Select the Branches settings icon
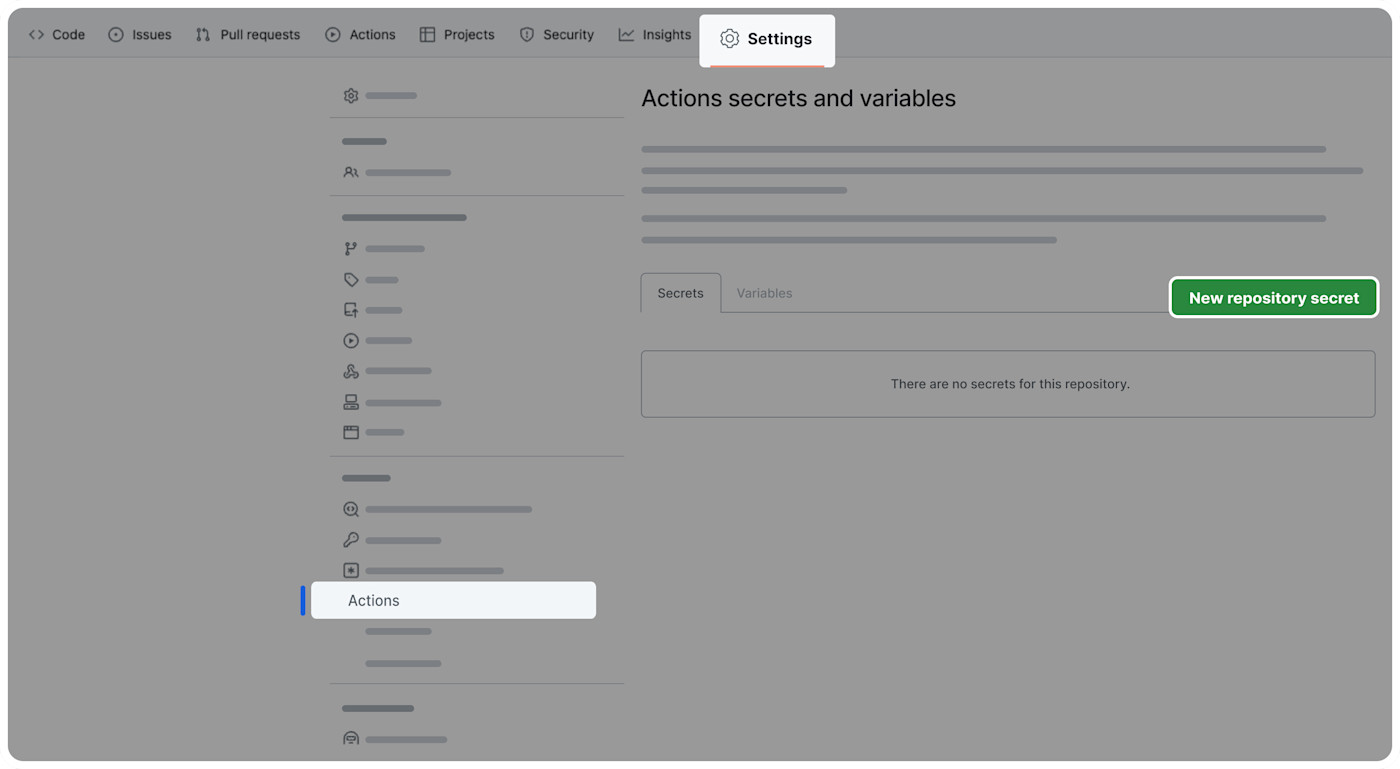This screenshot has width=1400, height=769. [351, 248]
